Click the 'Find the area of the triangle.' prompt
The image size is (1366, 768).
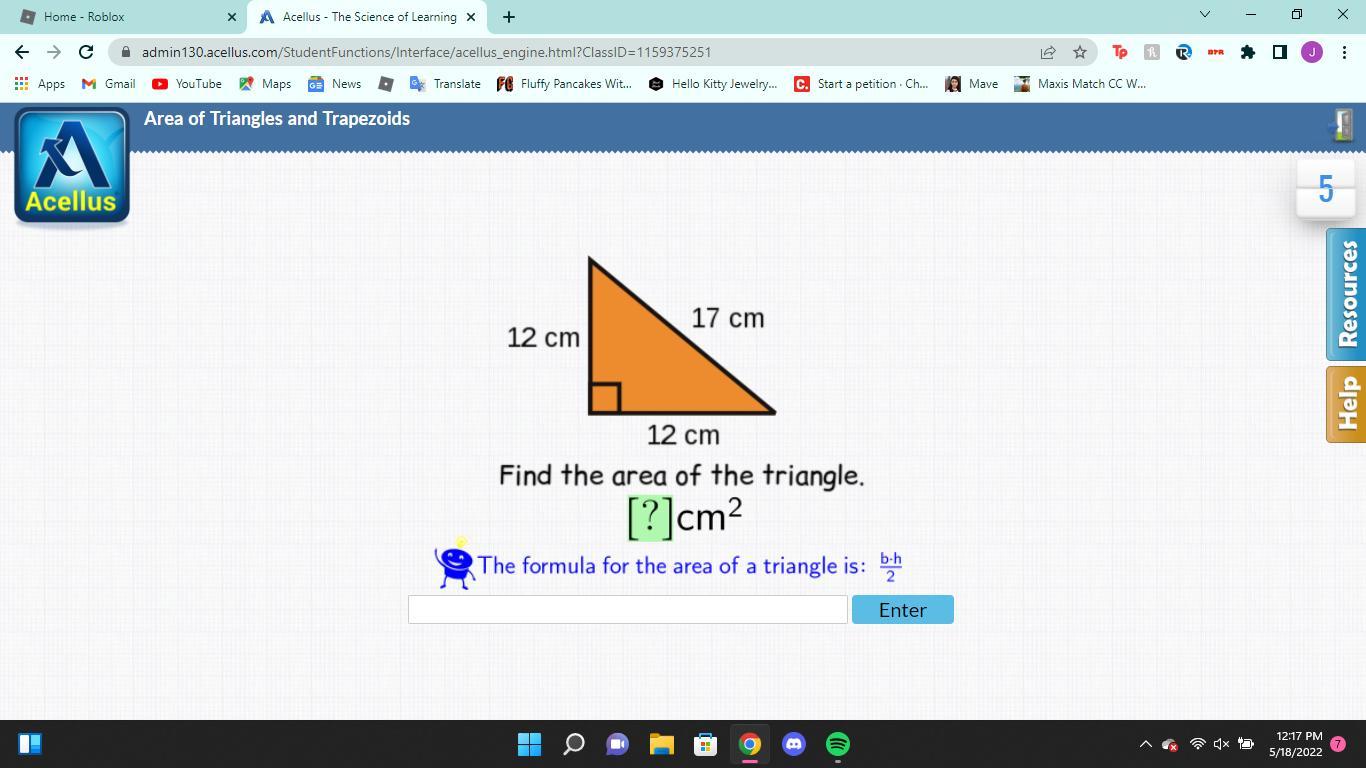tap(682, 475)
